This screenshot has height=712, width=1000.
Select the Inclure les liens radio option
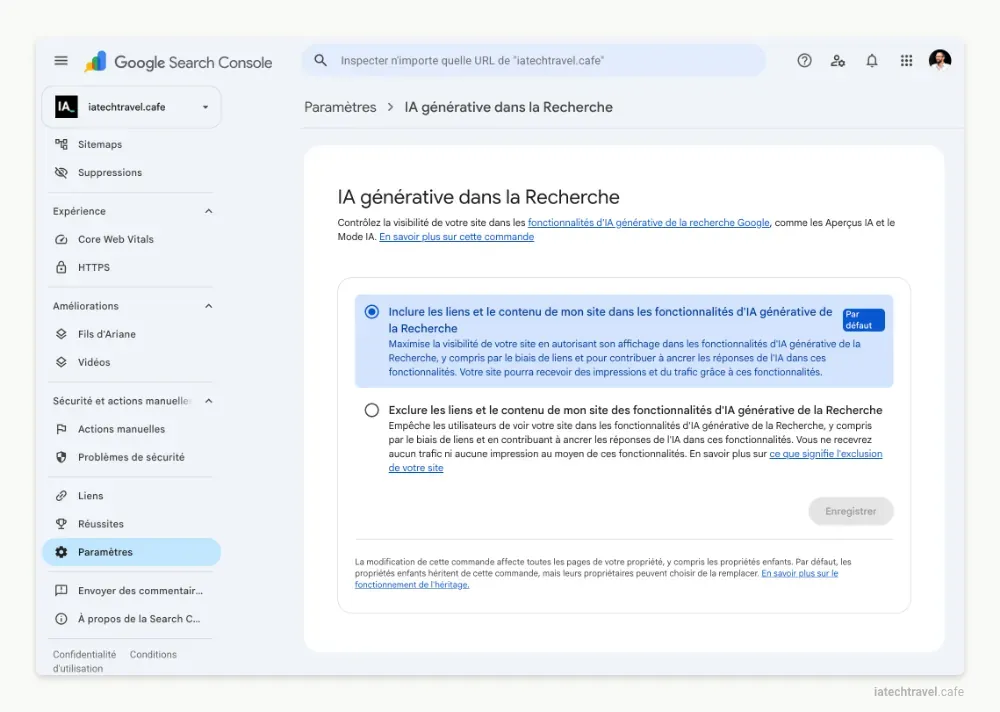click(371, 312)
